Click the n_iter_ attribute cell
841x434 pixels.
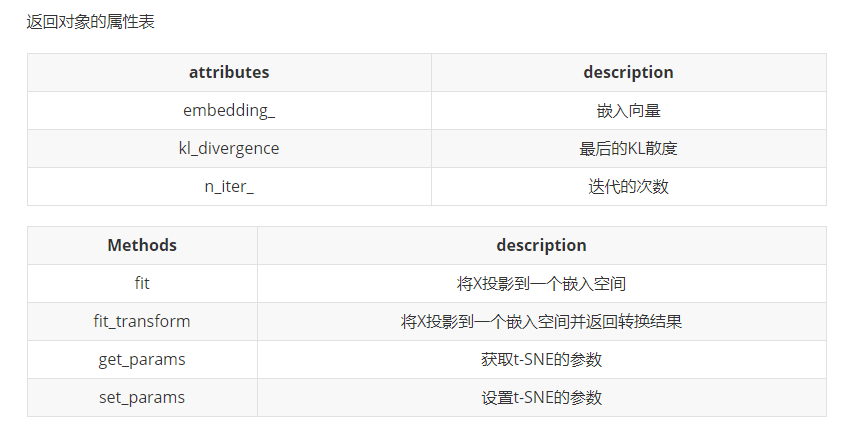pyautogui.click(x=229, y=187)
